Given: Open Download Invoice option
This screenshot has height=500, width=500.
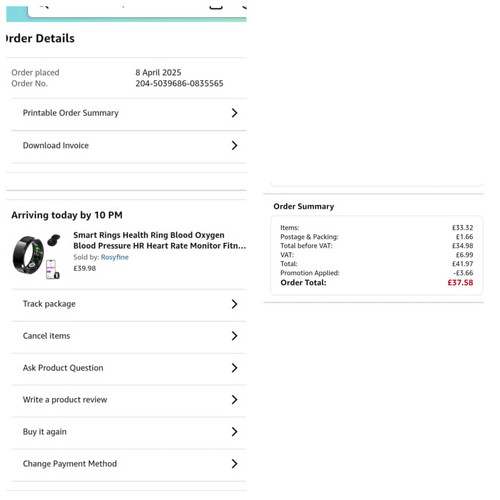Looking at the screenshot, I should point(129,145).
